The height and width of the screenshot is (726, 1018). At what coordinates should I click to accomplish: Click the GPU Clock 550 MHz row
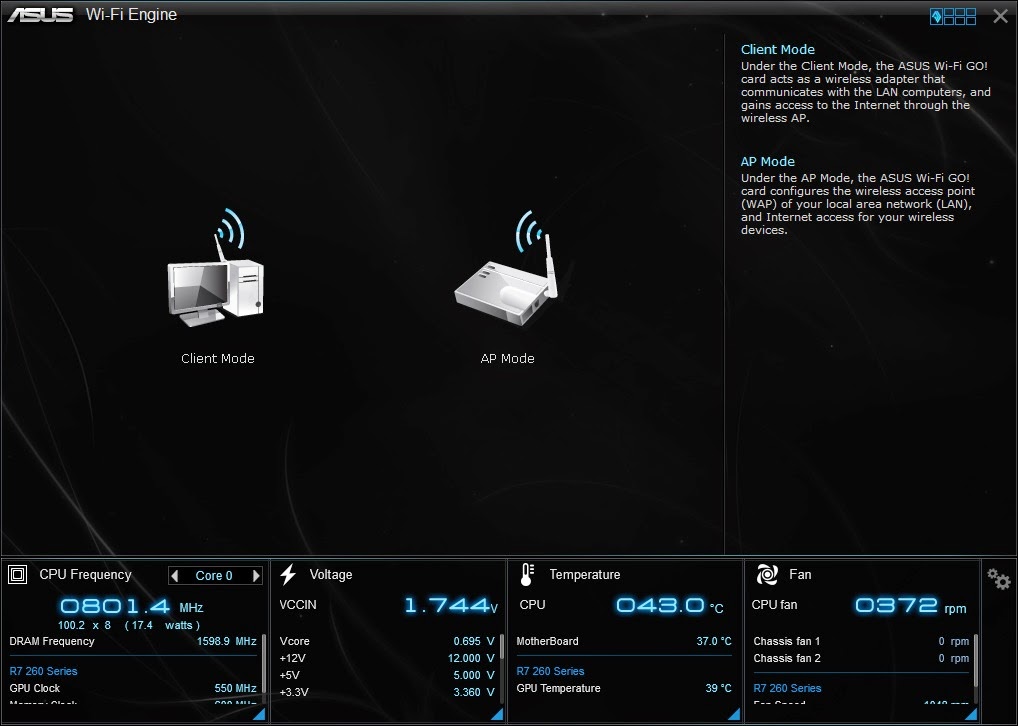(x=133, y=688)
